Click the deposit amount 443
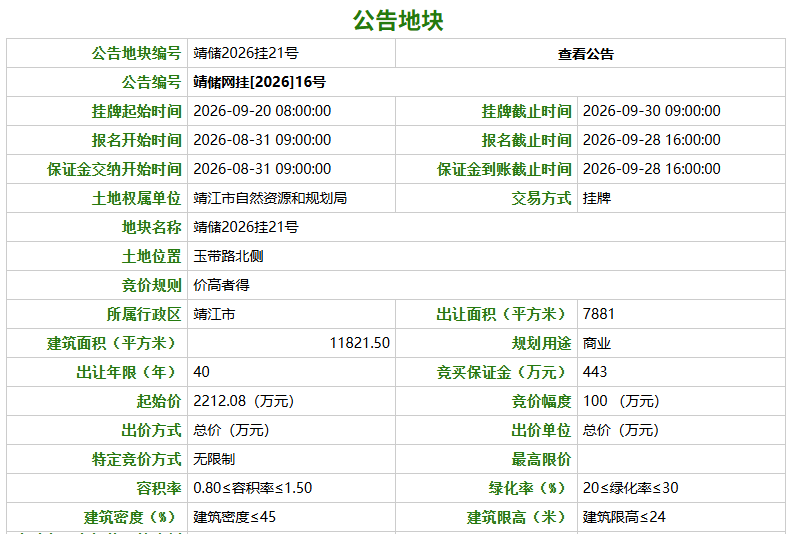The width and height of the screenshot is (793, 534). coord(595,372)
